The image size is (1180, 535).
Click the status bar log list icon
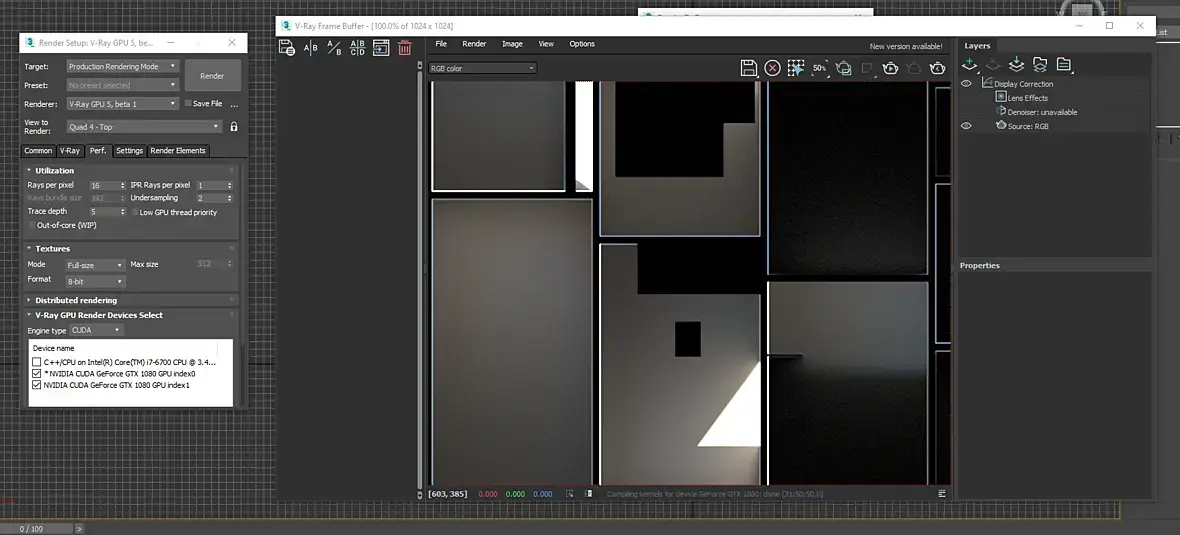click(941, 494)
